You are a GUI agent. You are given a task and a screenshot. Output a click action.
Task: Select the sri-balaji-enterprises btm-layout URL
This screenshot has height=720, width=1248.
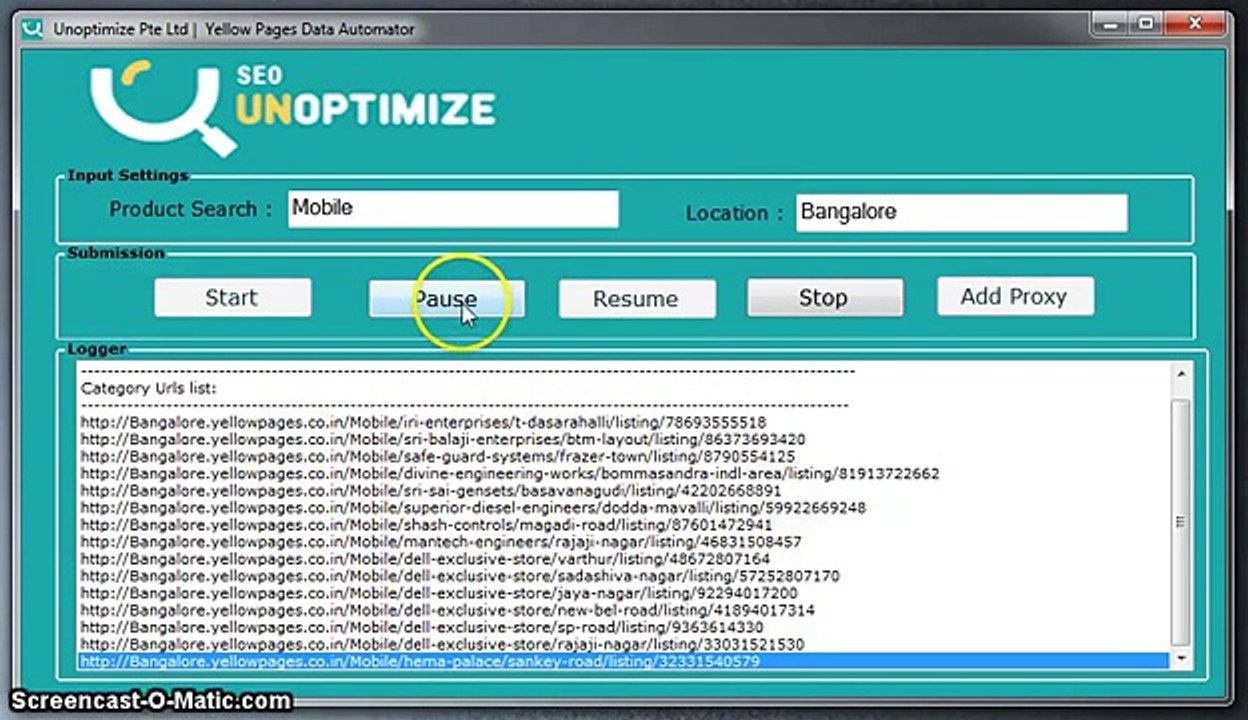click(x=443, y=439)
